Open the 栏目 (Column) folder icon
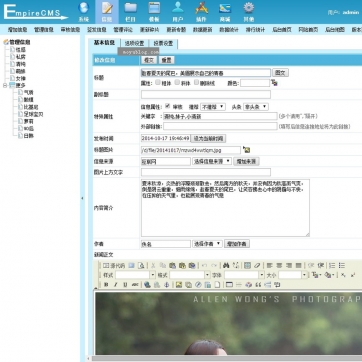This screenshot has height=362, width=362. pos(131,11)
